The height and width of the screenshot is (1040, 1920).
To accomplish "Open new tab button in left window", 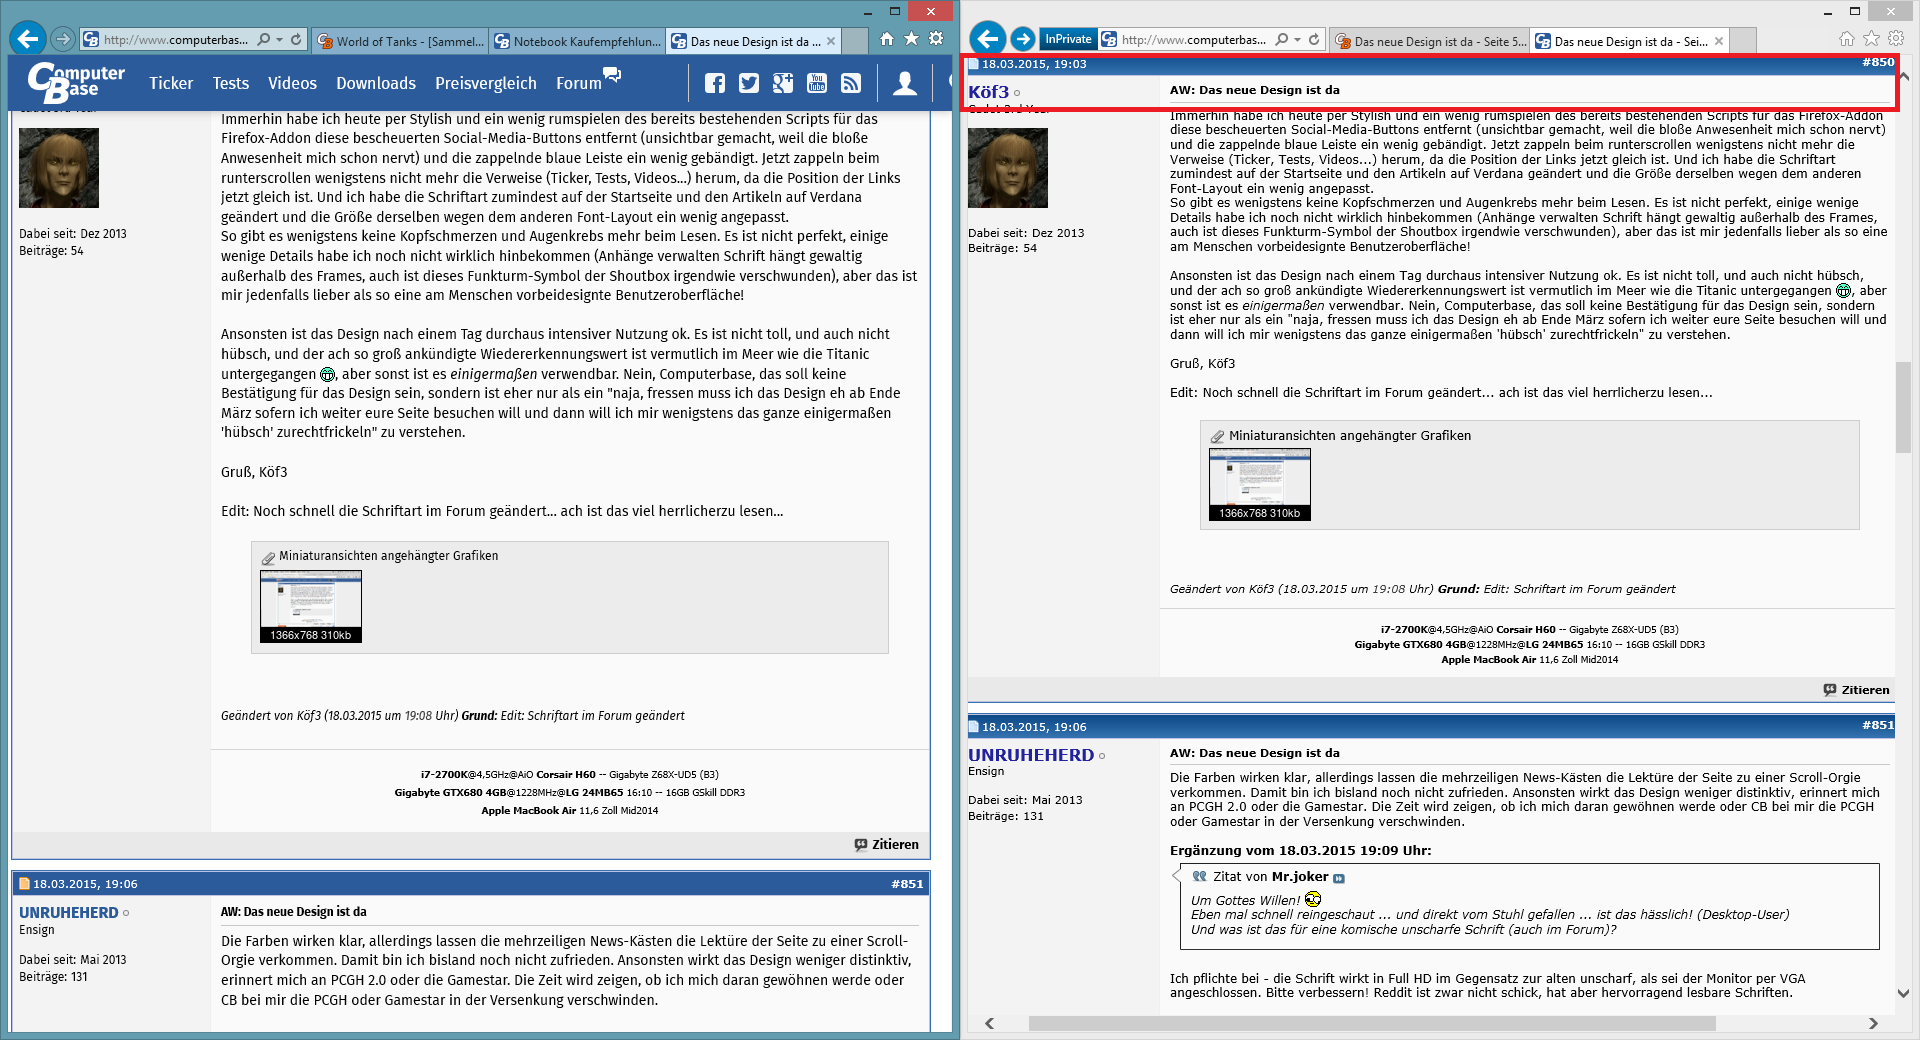I will pyautogui.click(x=855, y=41).
